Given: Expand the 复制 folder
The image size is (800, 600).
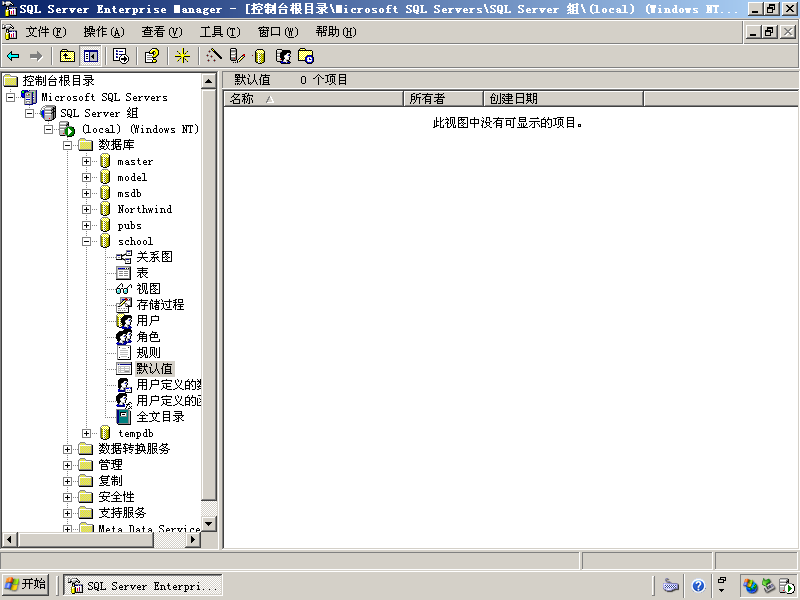Looking at the screenshot, I should 67,481.
